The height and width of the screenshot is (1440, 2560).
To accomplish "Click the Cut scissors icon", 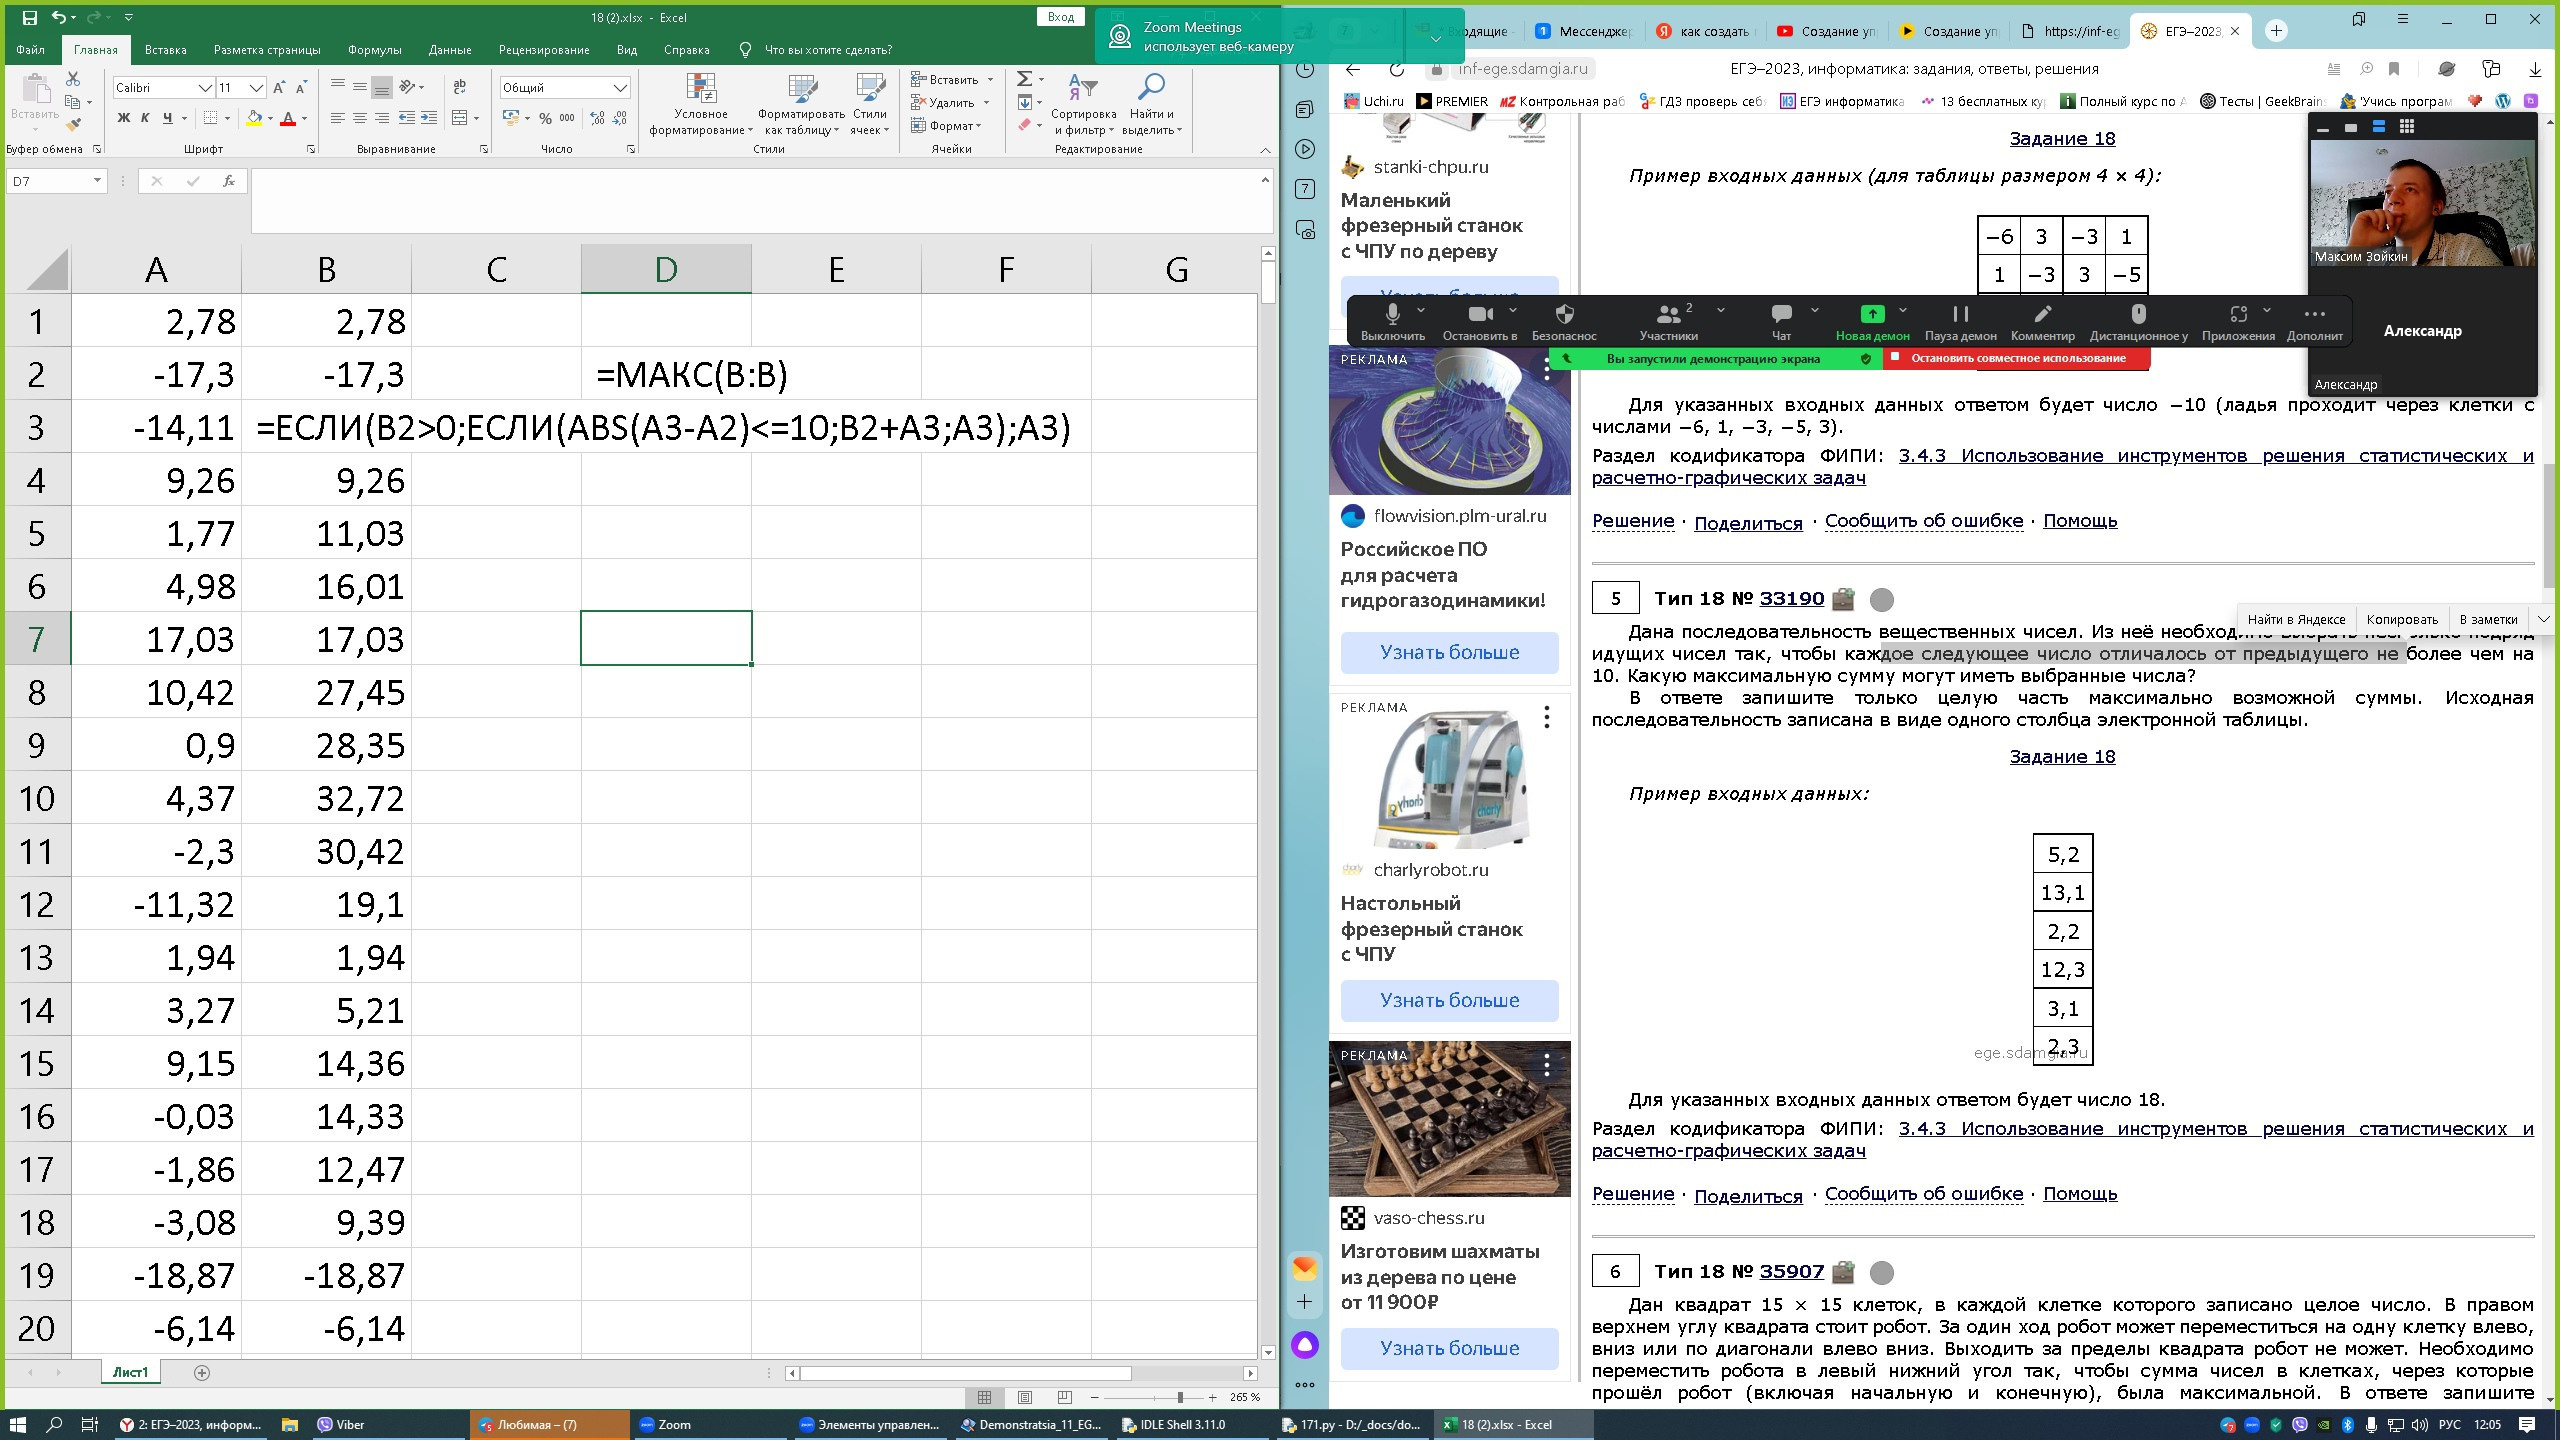I will 72,79.
